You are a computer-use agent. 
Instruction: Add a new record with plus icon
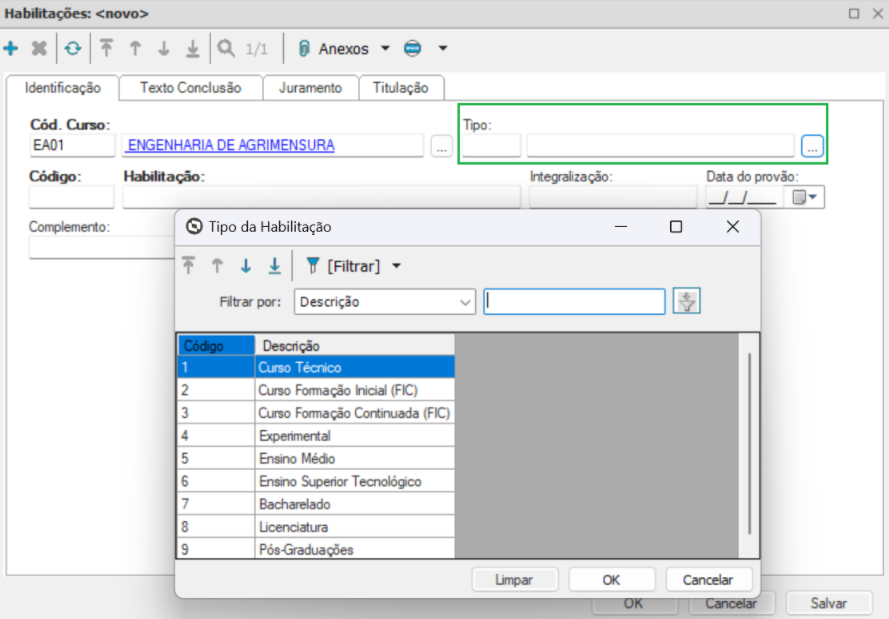point(11,49)
